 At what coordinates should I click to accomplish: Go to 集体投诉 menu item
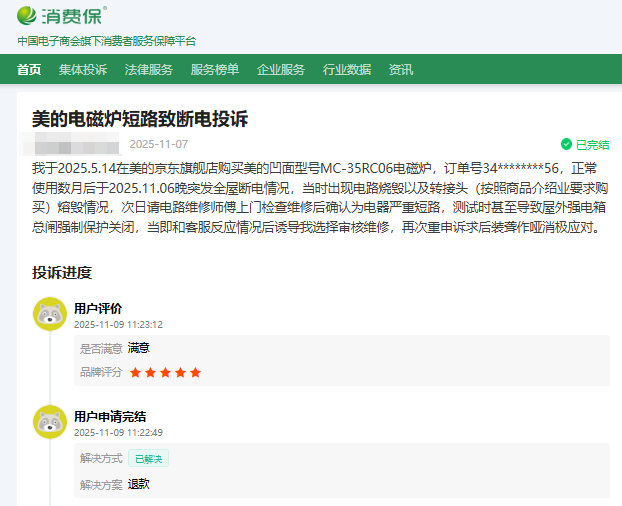tap(83, 69)
